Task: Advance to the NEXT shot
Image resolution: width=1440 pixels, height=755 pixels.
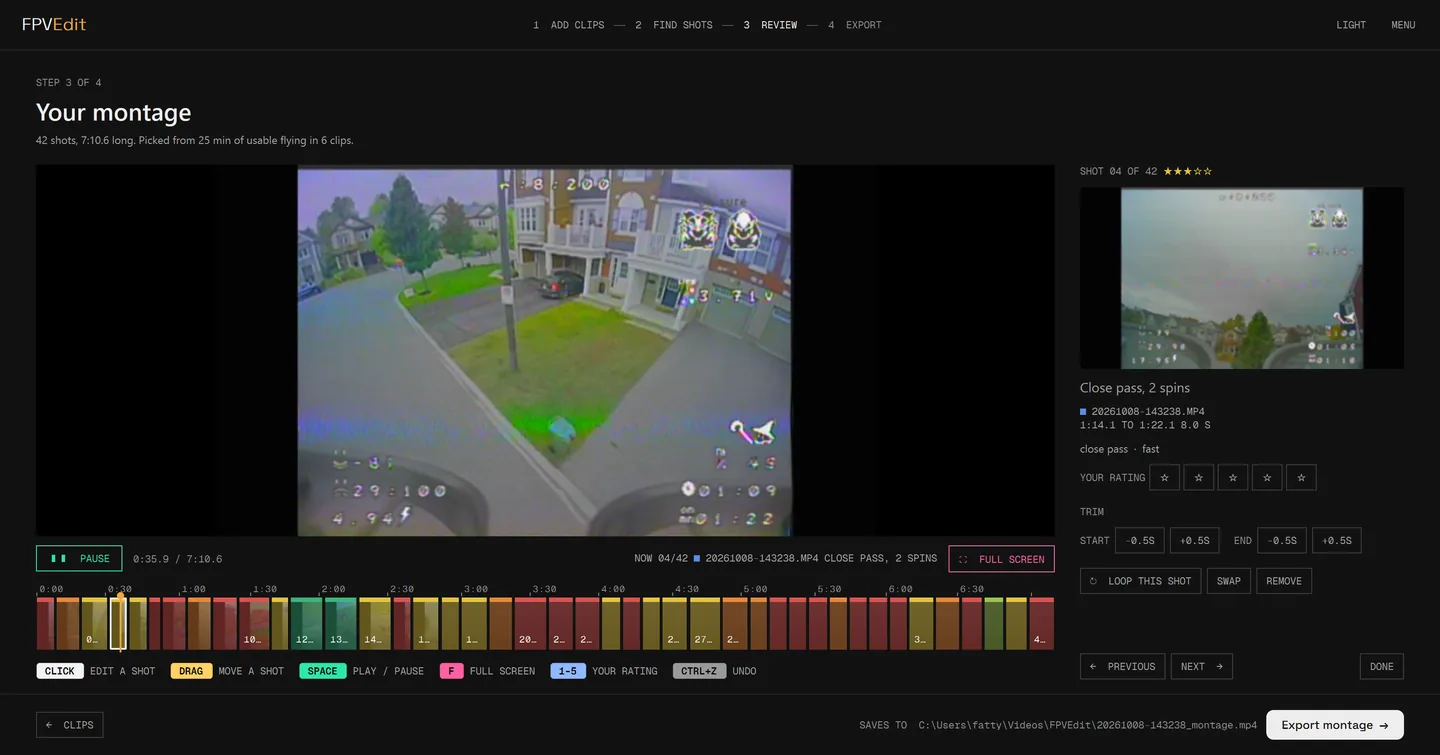Action: point(1201,667)
